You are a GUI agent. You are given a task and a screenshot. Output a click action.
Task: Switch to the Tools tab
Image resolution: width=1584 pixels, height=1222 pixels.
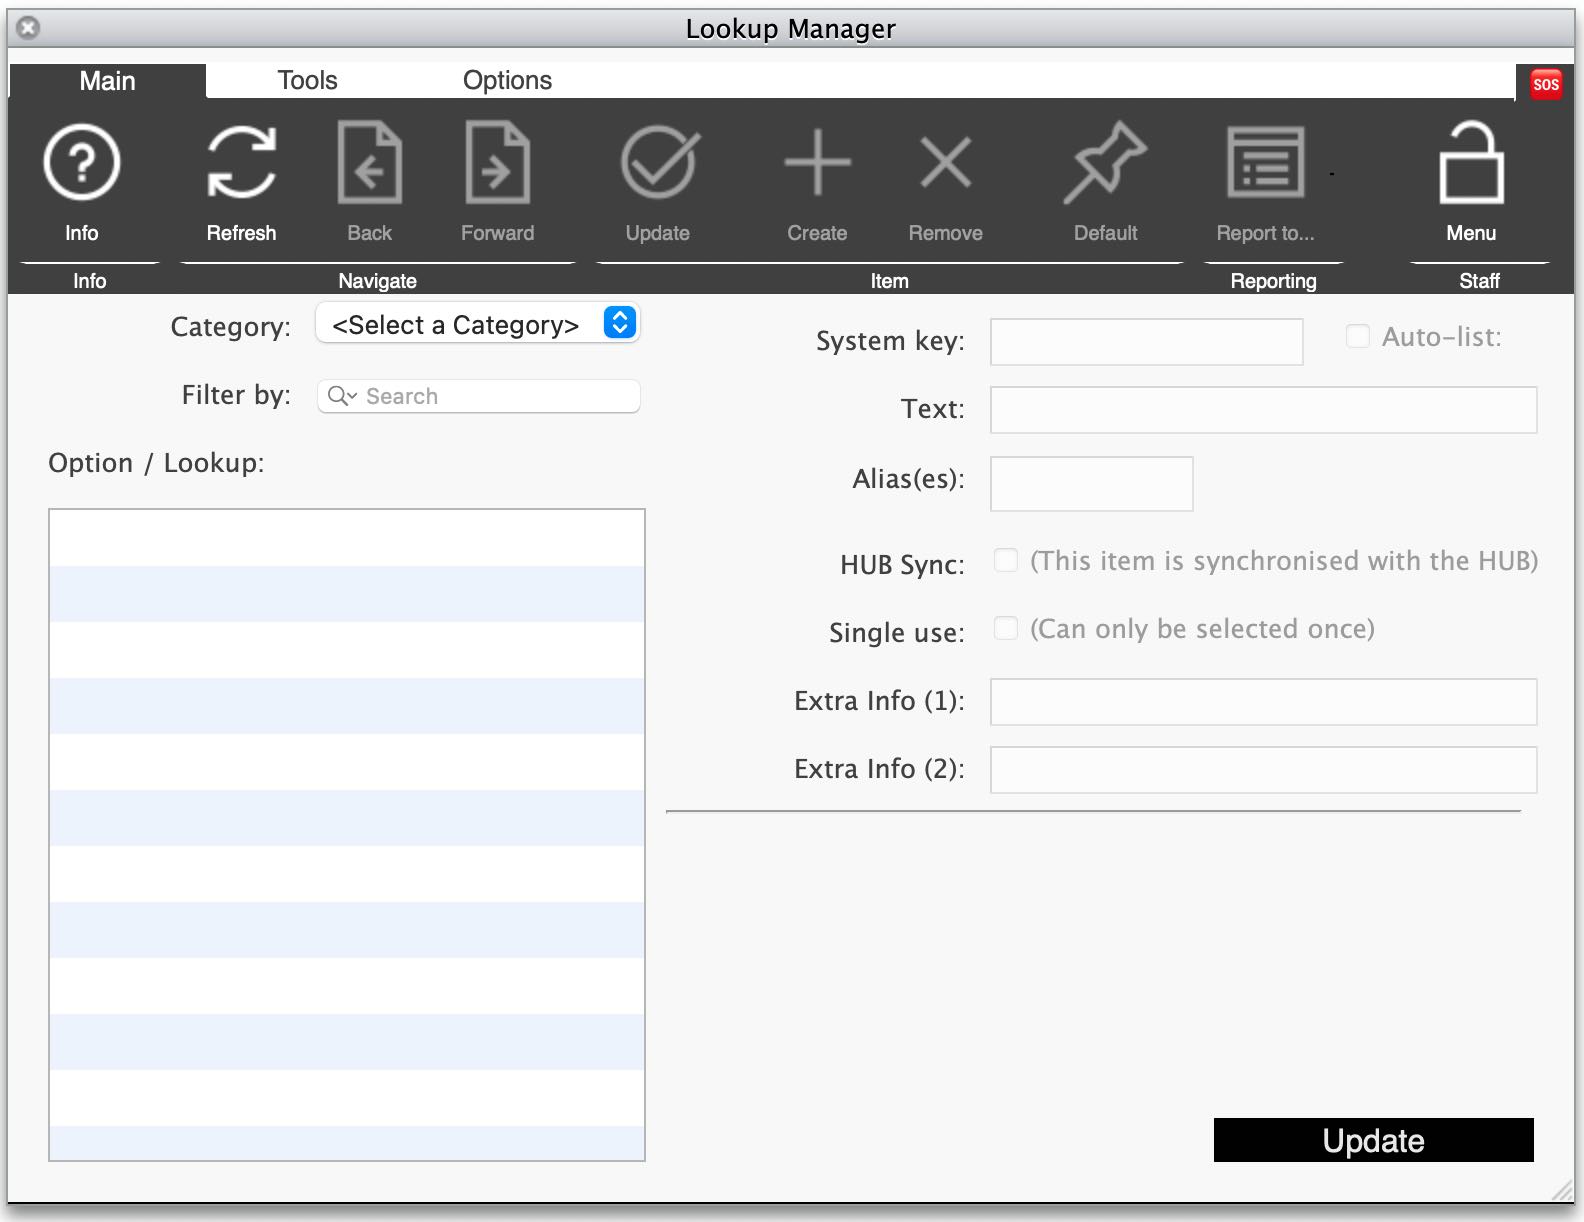(x=307, y=81)
